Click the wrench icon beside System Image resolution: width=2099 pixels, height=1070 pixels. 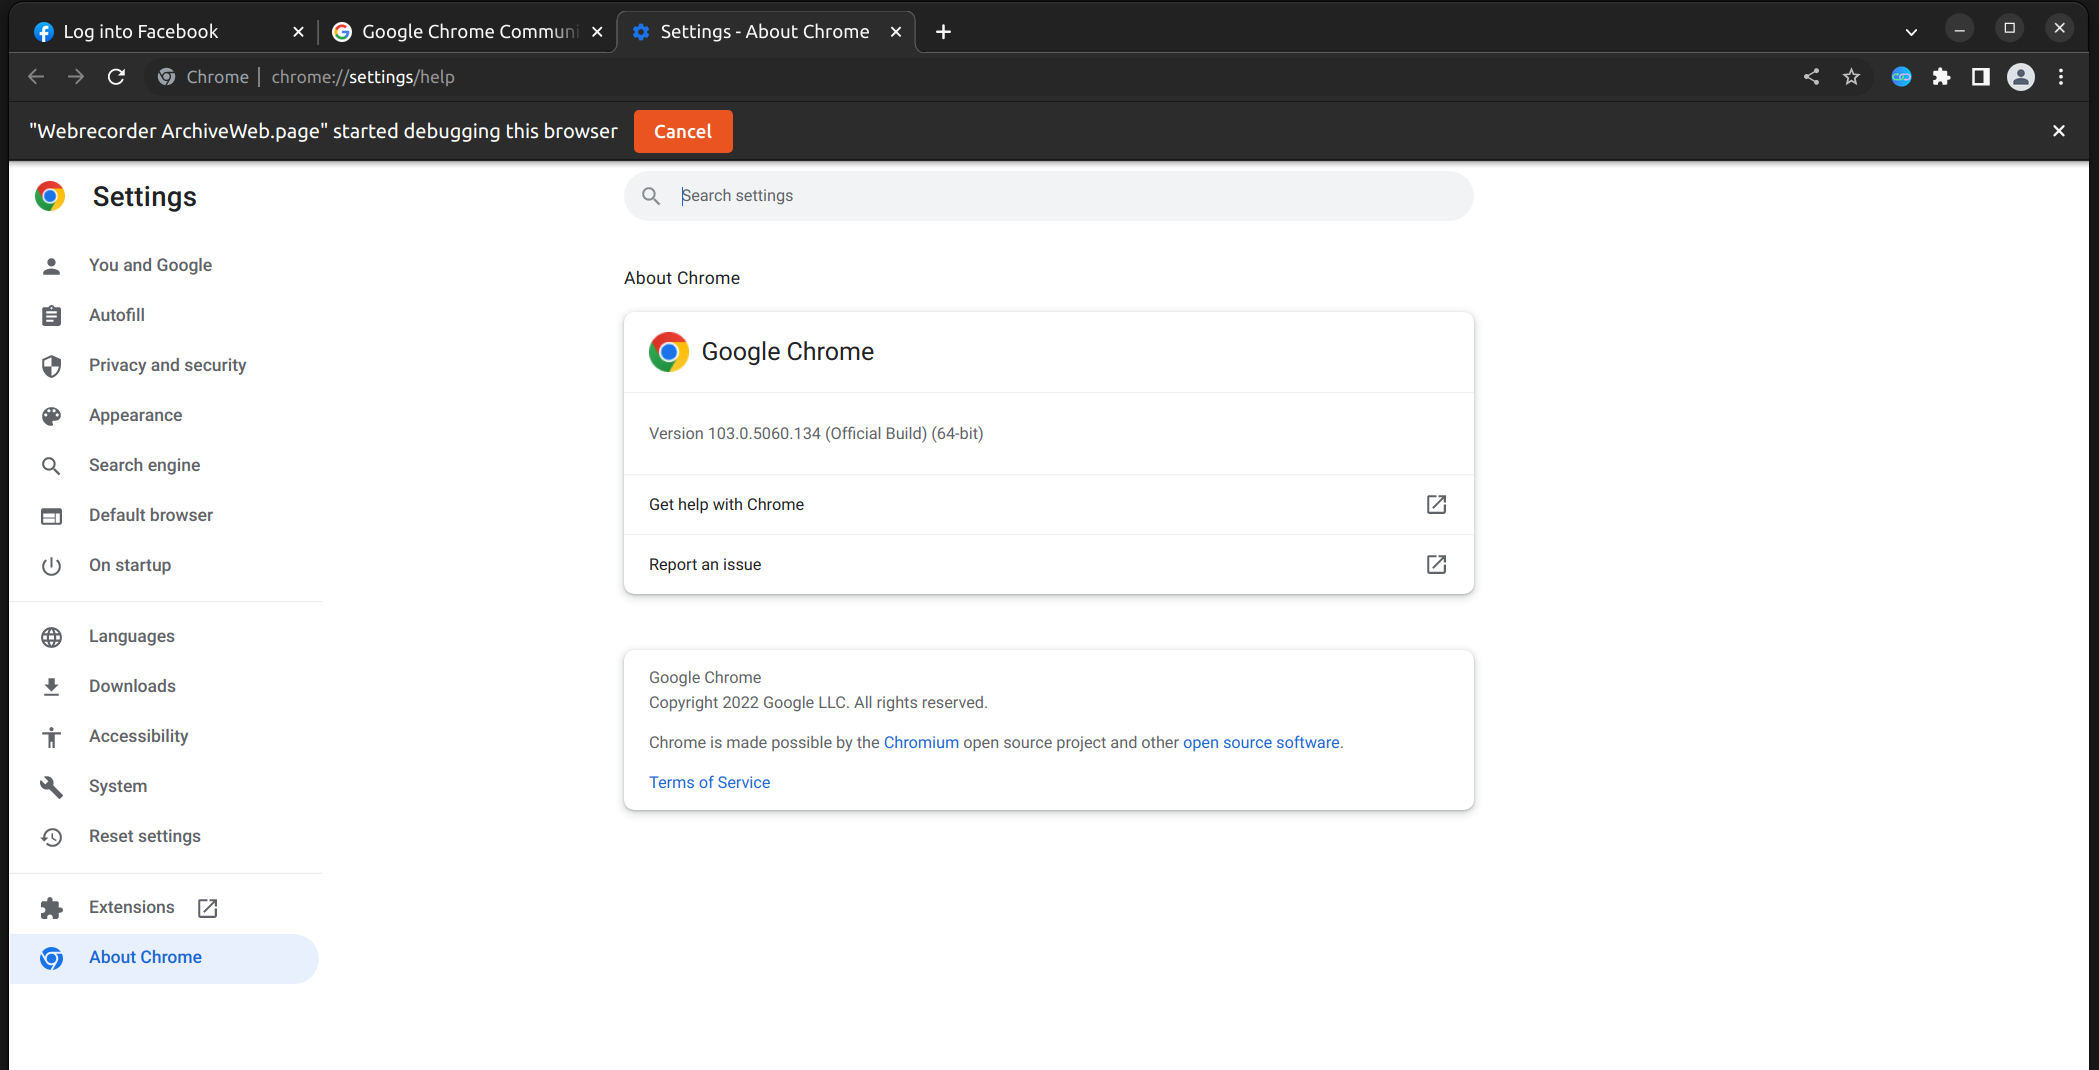click(51, 787)
